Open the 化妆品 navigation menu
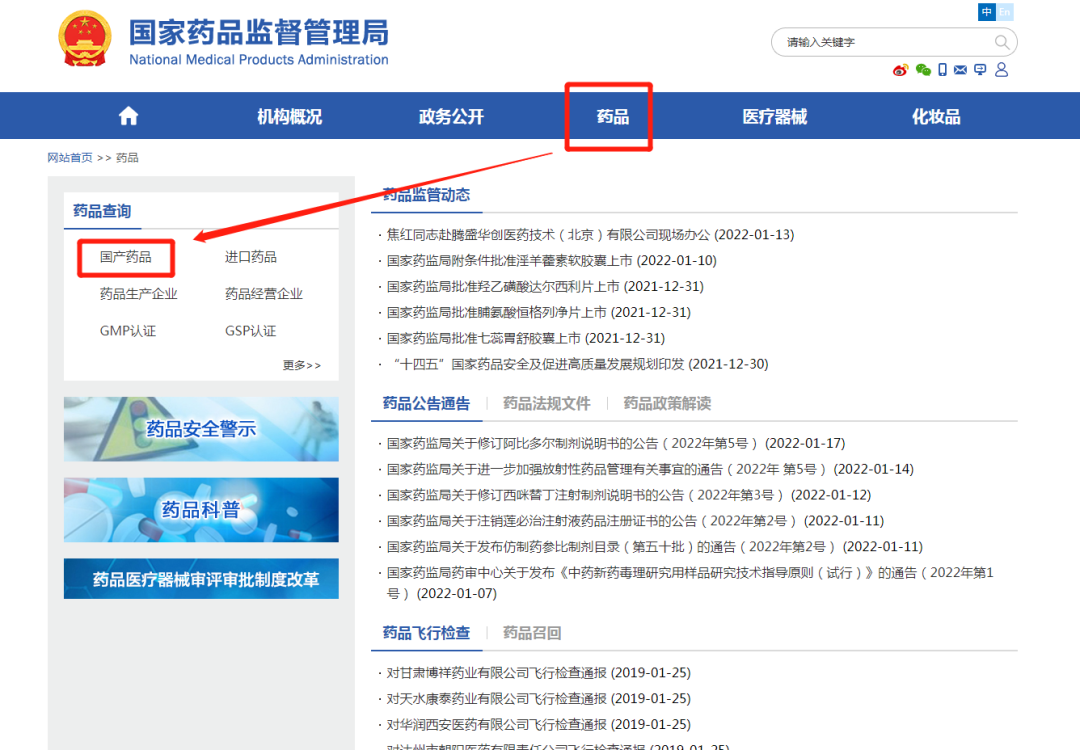1080x750 pixels. coord(936,116)
